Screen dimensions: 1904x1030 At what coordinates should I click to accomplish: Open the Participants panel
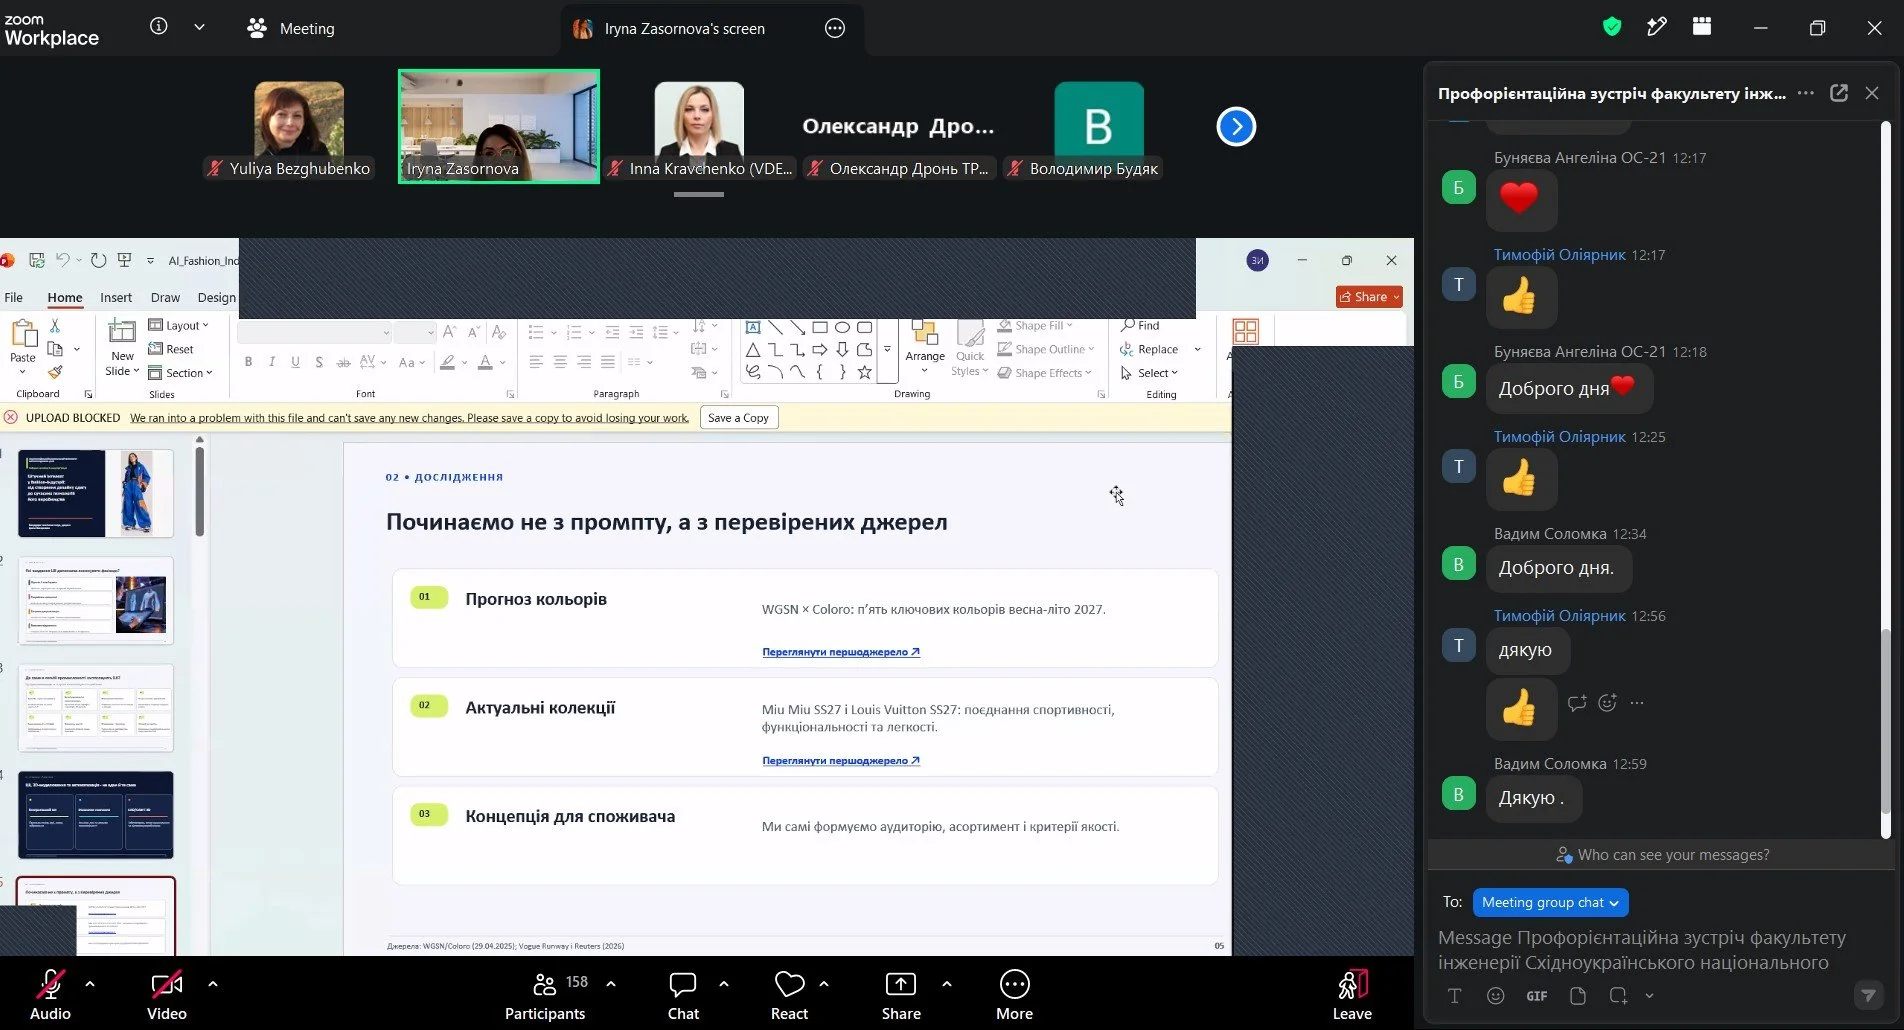[x=545, y=995]
